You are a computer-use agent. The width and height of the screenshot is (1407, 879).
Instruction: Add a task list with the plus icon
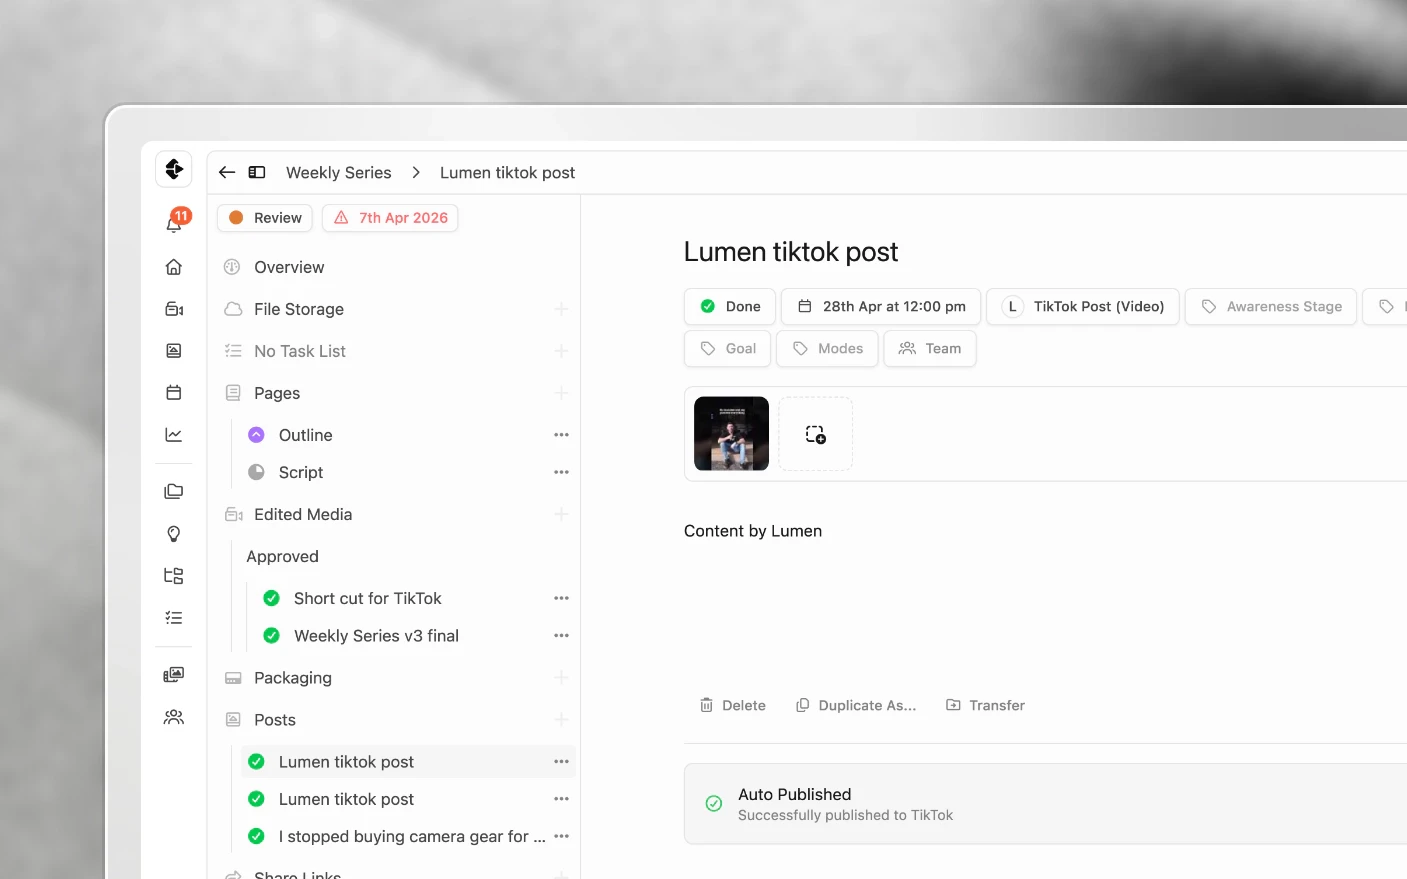pos(561,351)
